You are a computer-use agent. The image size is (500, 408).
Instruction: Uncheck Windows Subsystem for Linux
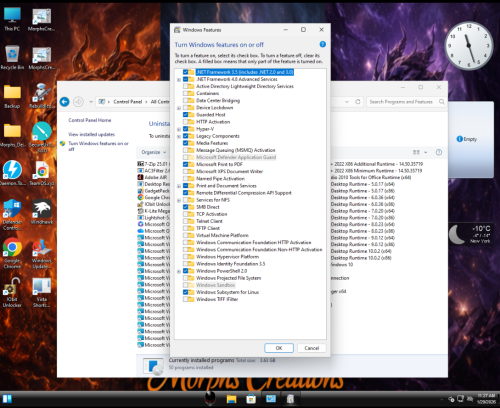tap(185, 292)
